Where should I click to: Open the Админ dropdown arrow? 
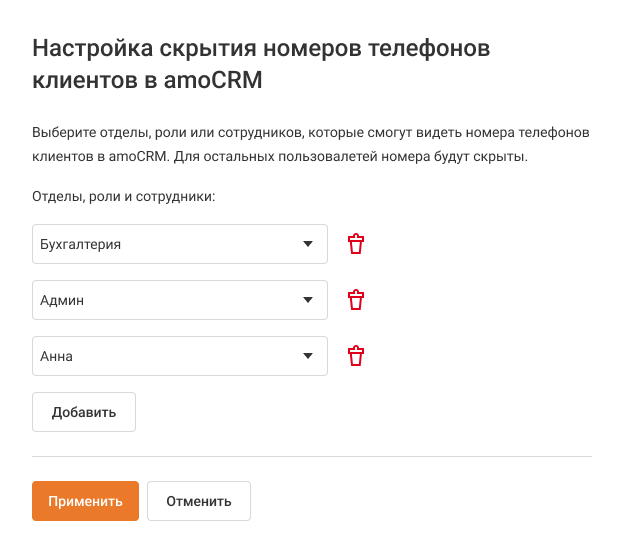coord(308,300)
